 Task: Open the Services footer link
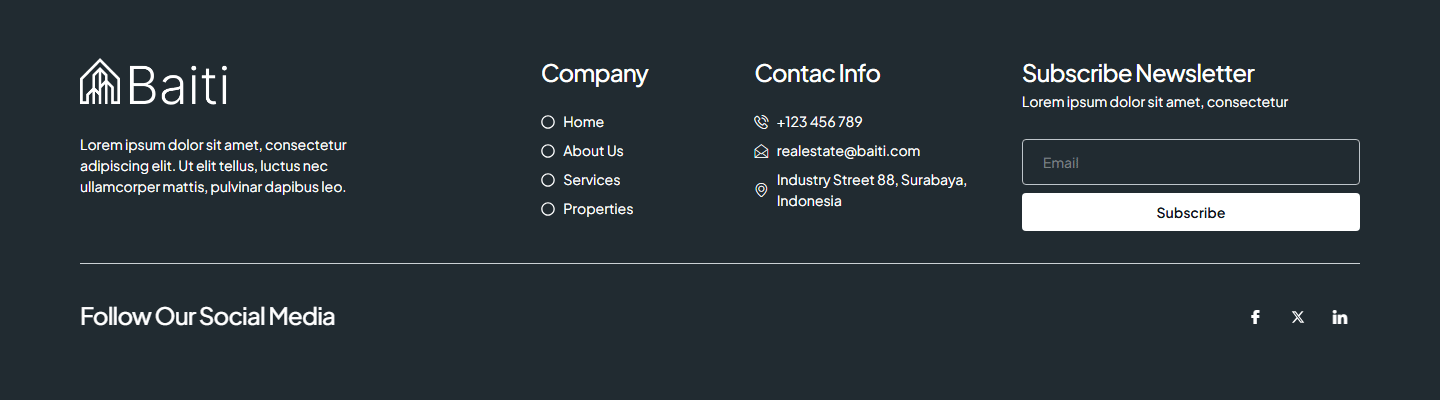pyautogui.click(x=591, y=180)
